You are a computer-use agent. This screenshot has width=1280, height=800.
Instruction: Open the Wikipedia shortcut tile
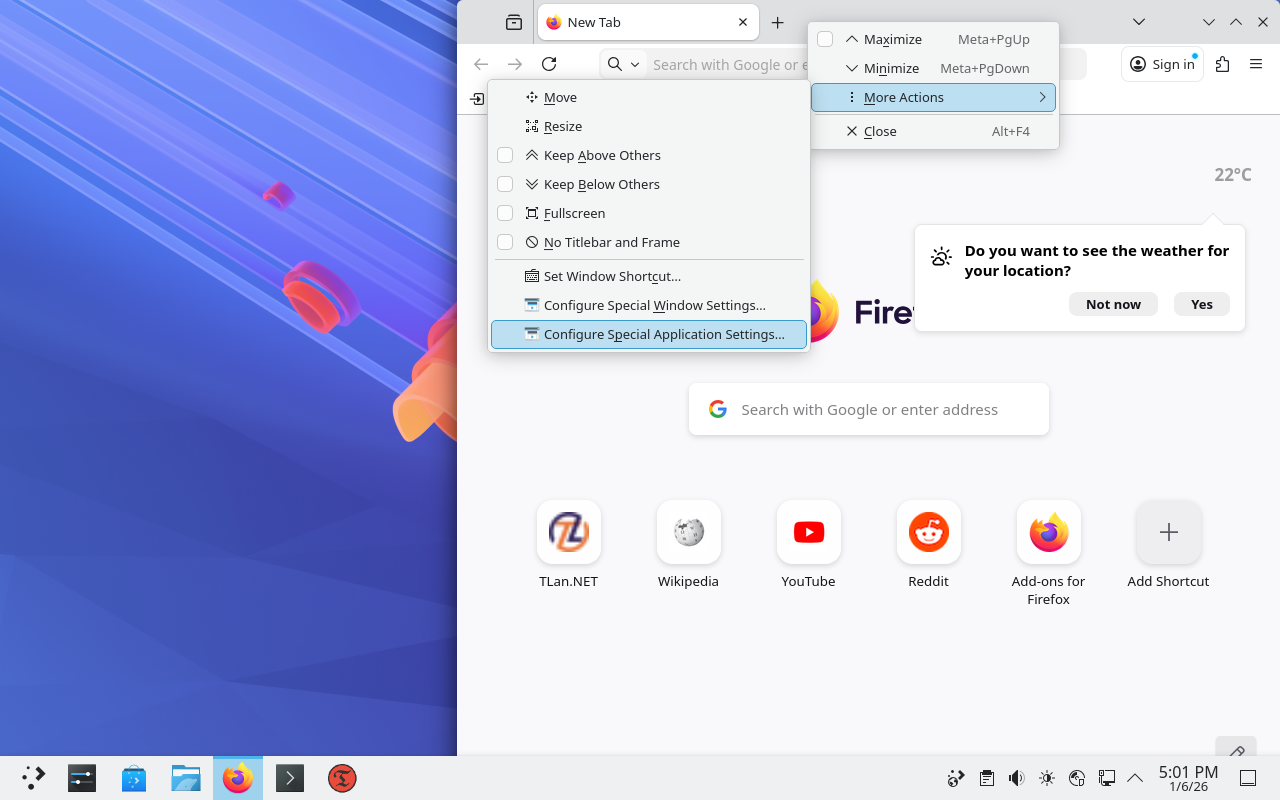pos(688,533)
